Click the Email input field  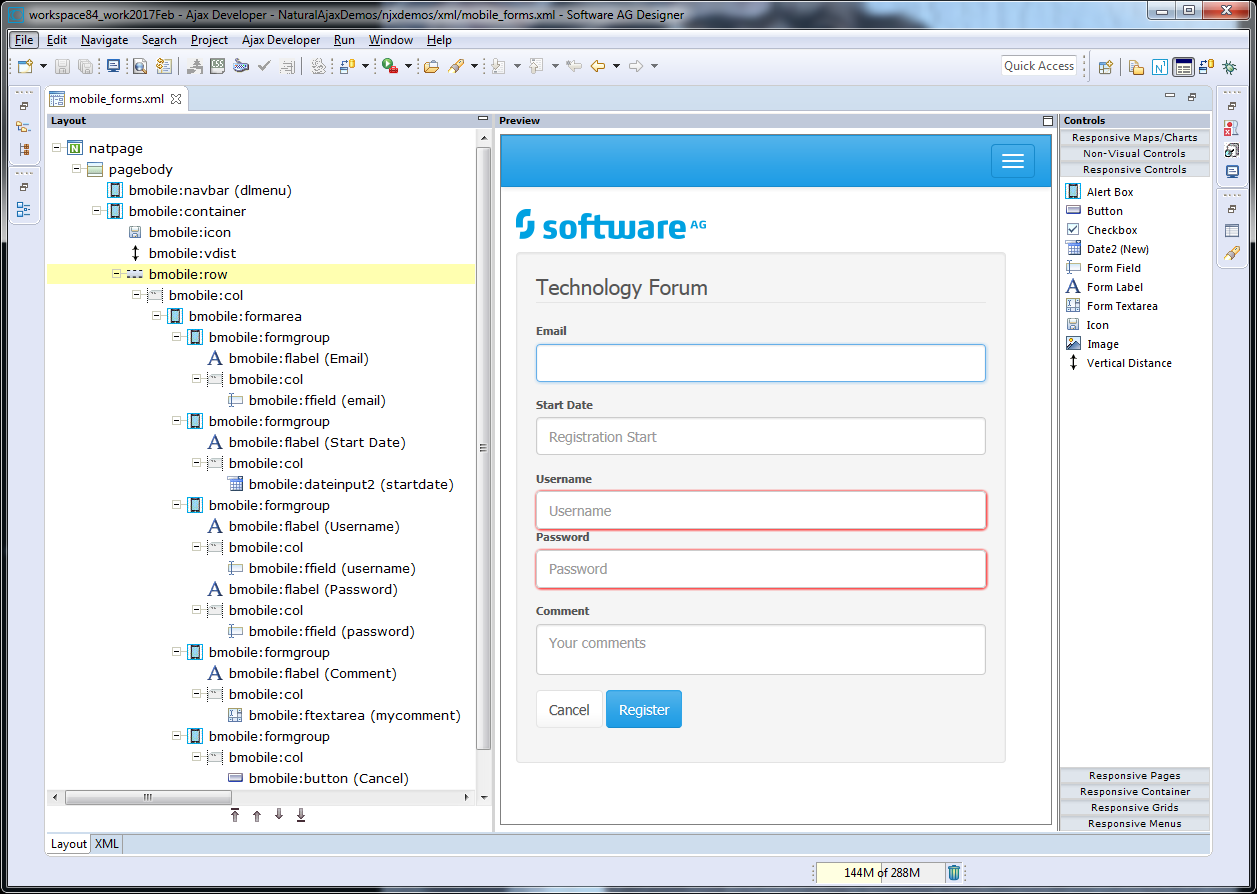760,363
